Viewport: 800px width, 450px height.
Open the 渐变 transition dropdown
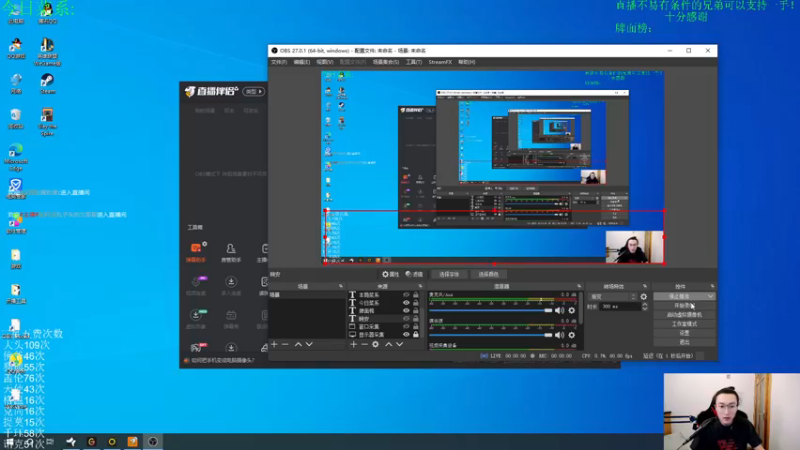tap(612, 296)
